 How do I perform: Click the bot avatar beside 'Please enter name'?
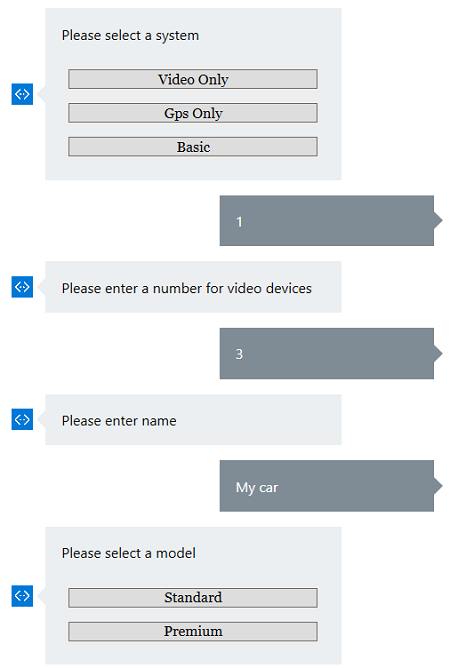click(22, 419)
